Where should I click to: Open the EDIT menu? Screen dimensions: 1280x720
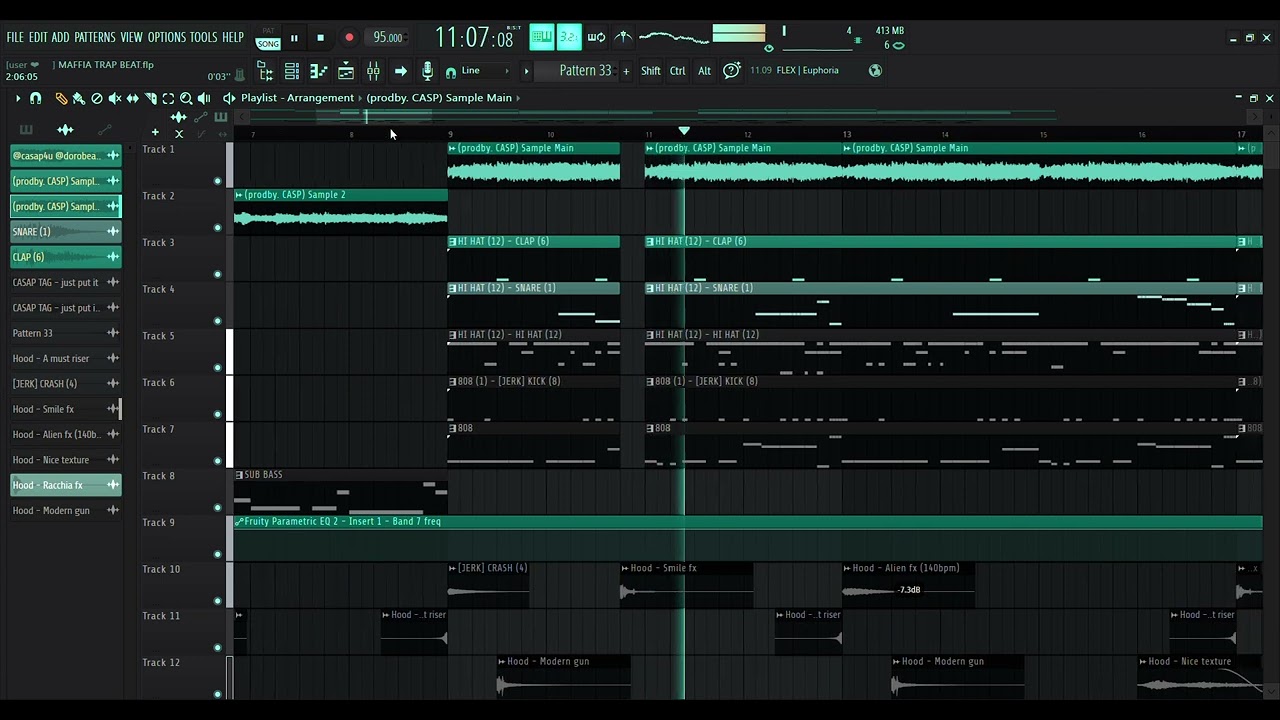click(x=38, y=37)
